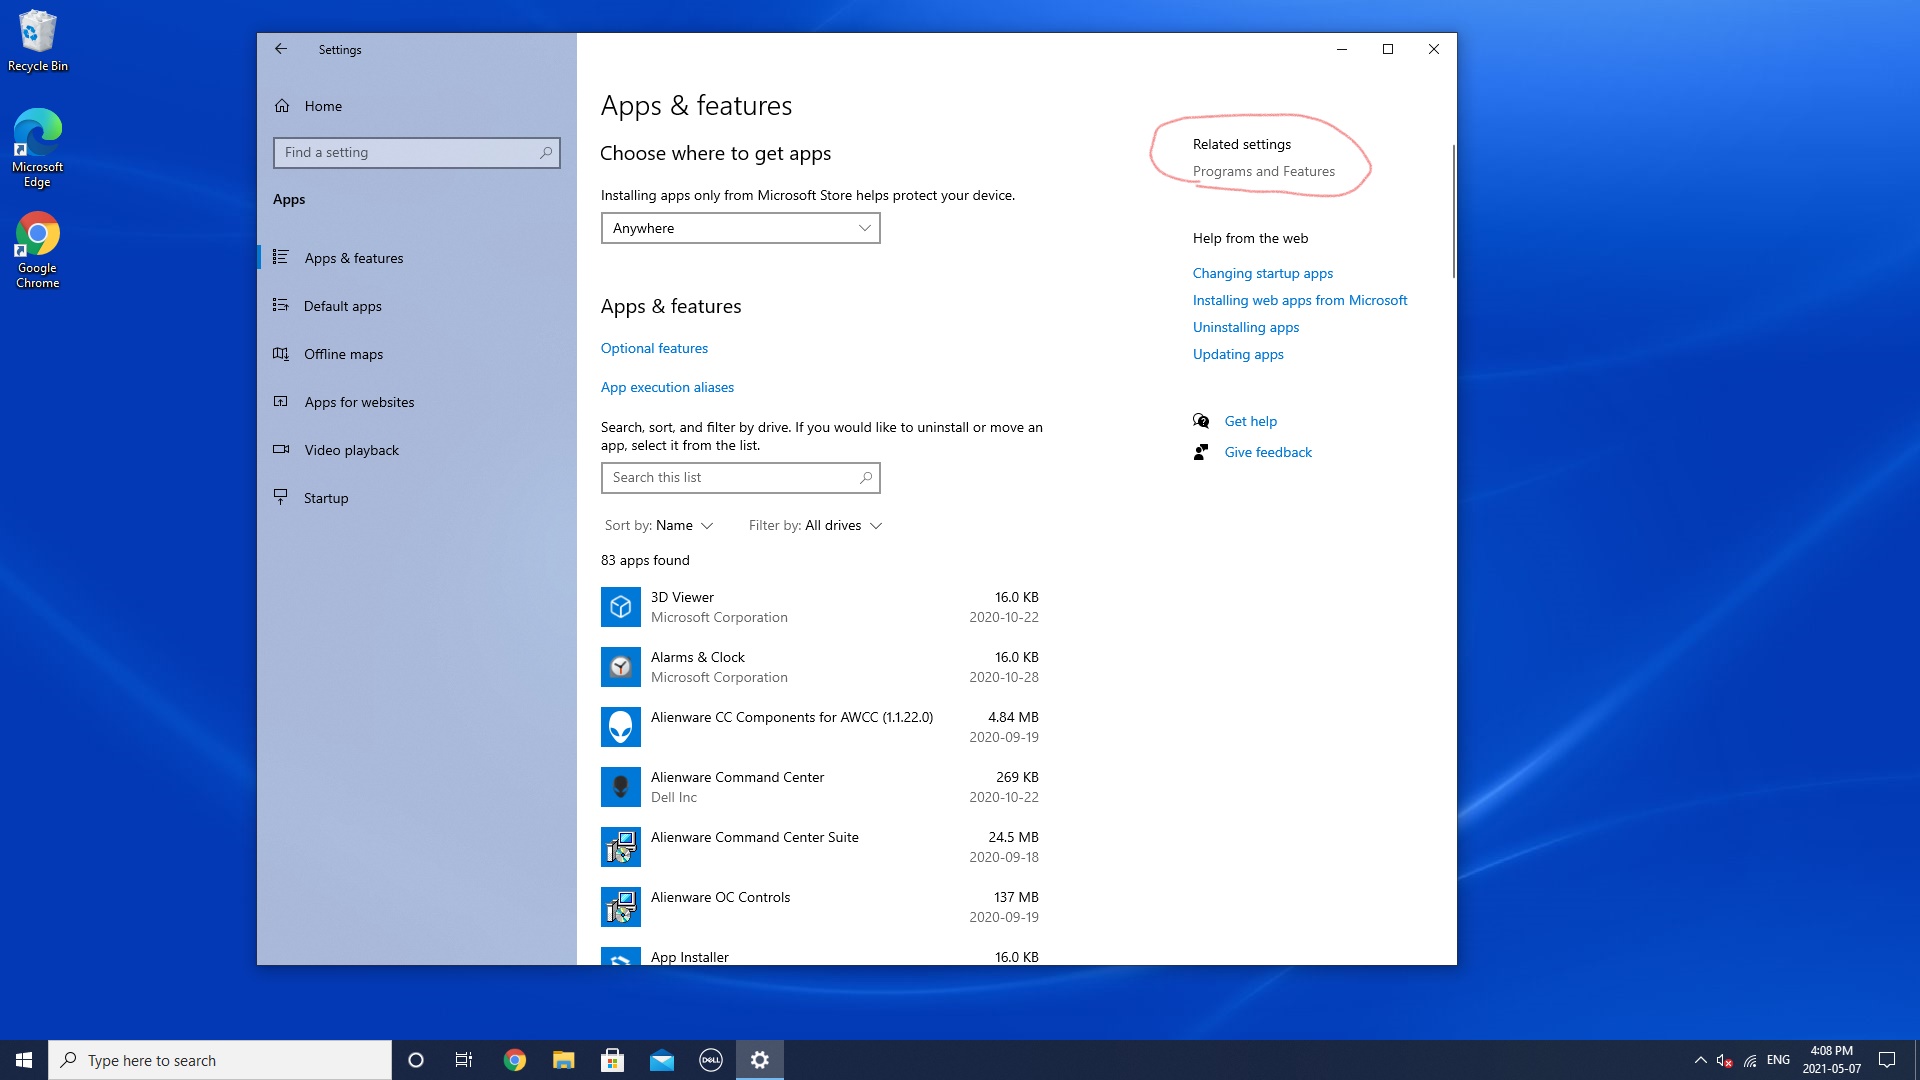Open File Explorer from taskbar
Viewport: 1920px width, 1080px height.
563,1060
